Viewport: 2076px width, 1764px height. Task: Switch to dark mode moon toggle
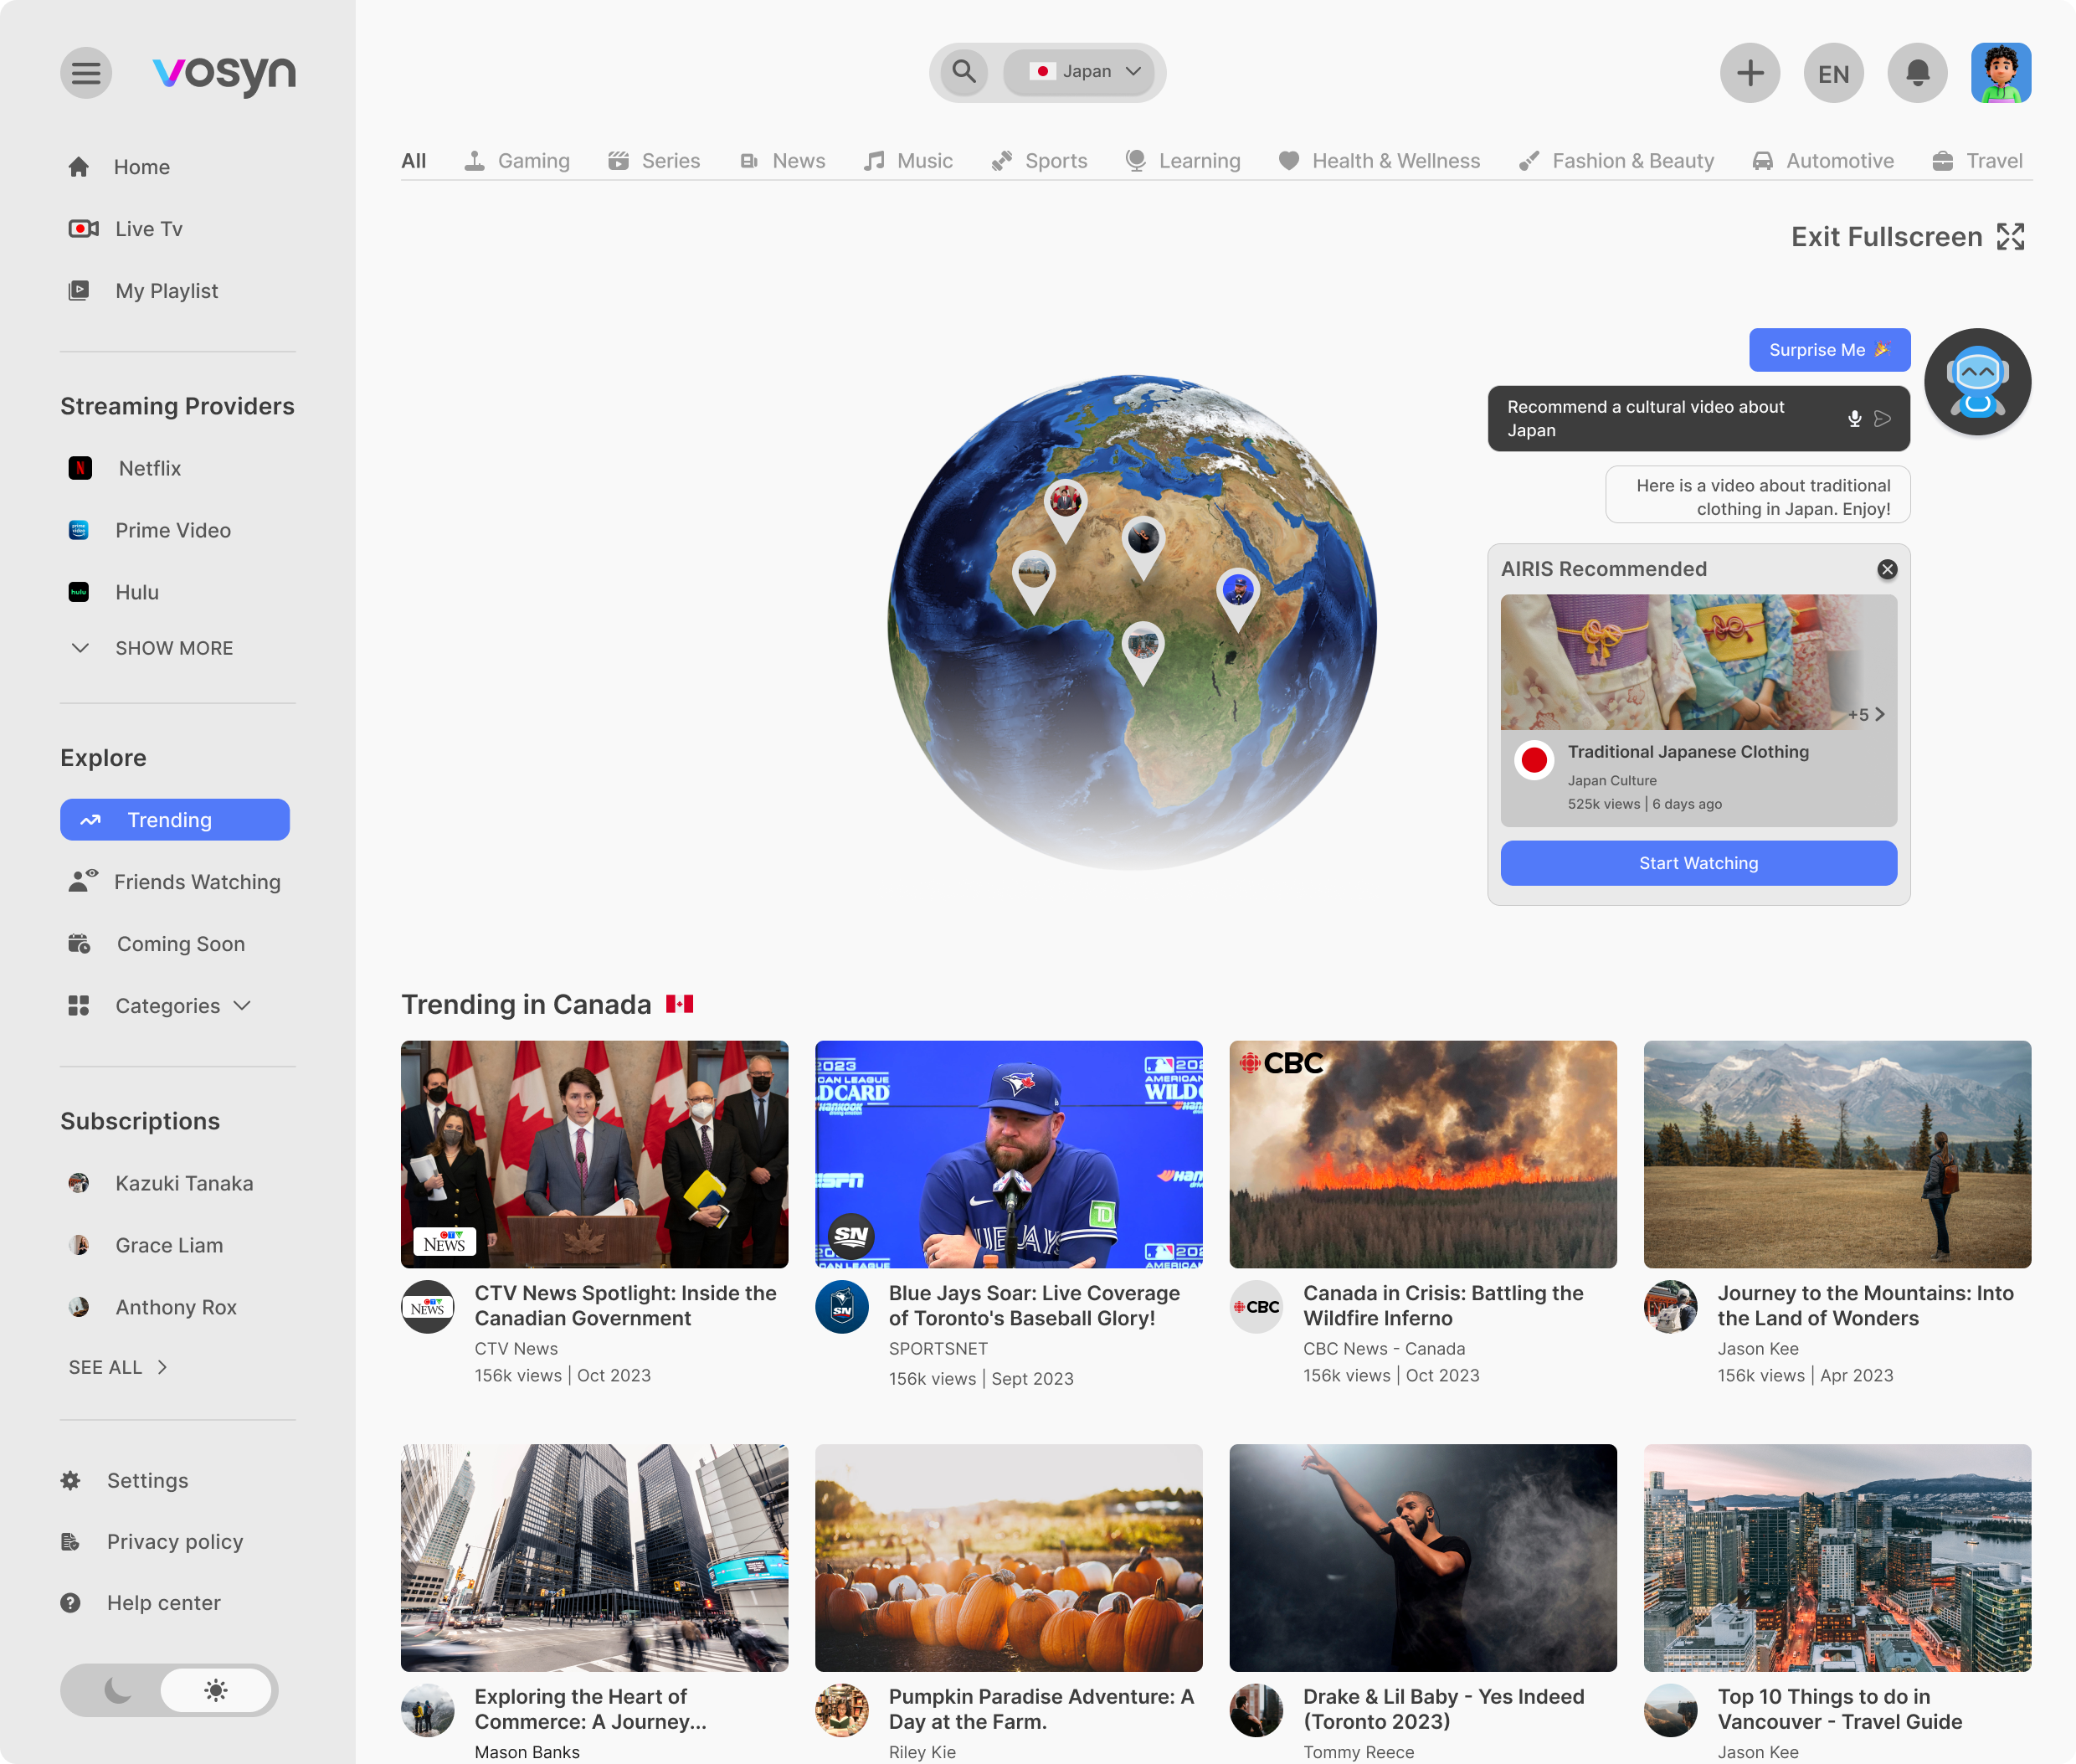(117, 1690)
